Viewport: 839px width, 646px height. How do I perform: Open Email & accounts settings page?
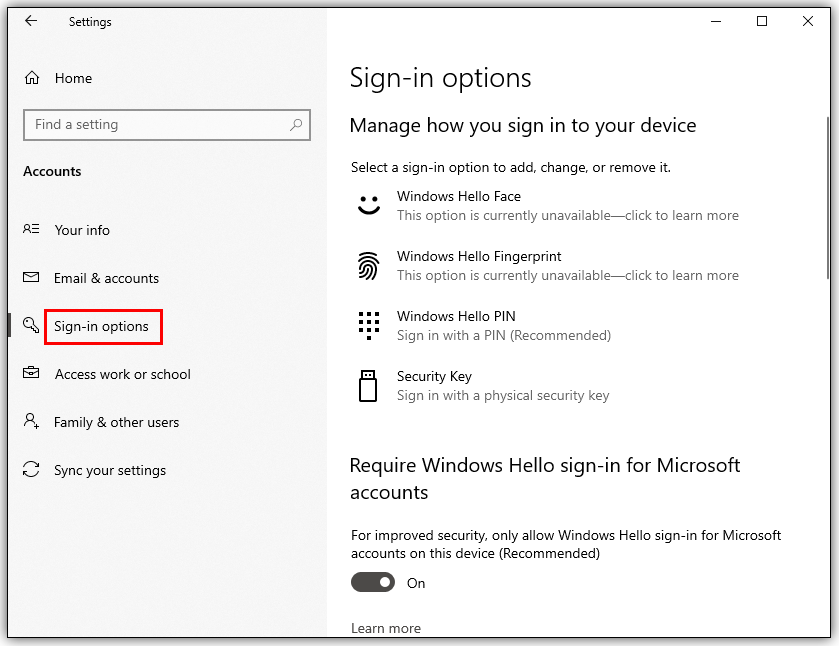pos(106,278)
